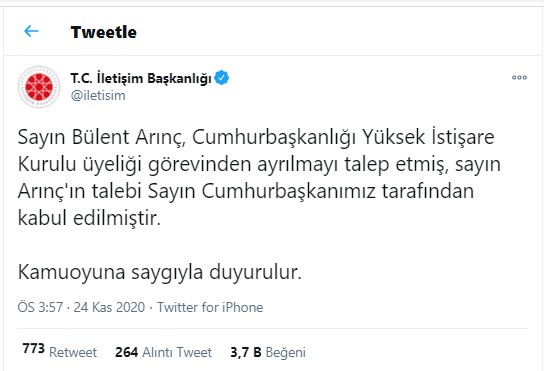
Task: Open the Twitter for iPhone source link
Action: [210, 307]
